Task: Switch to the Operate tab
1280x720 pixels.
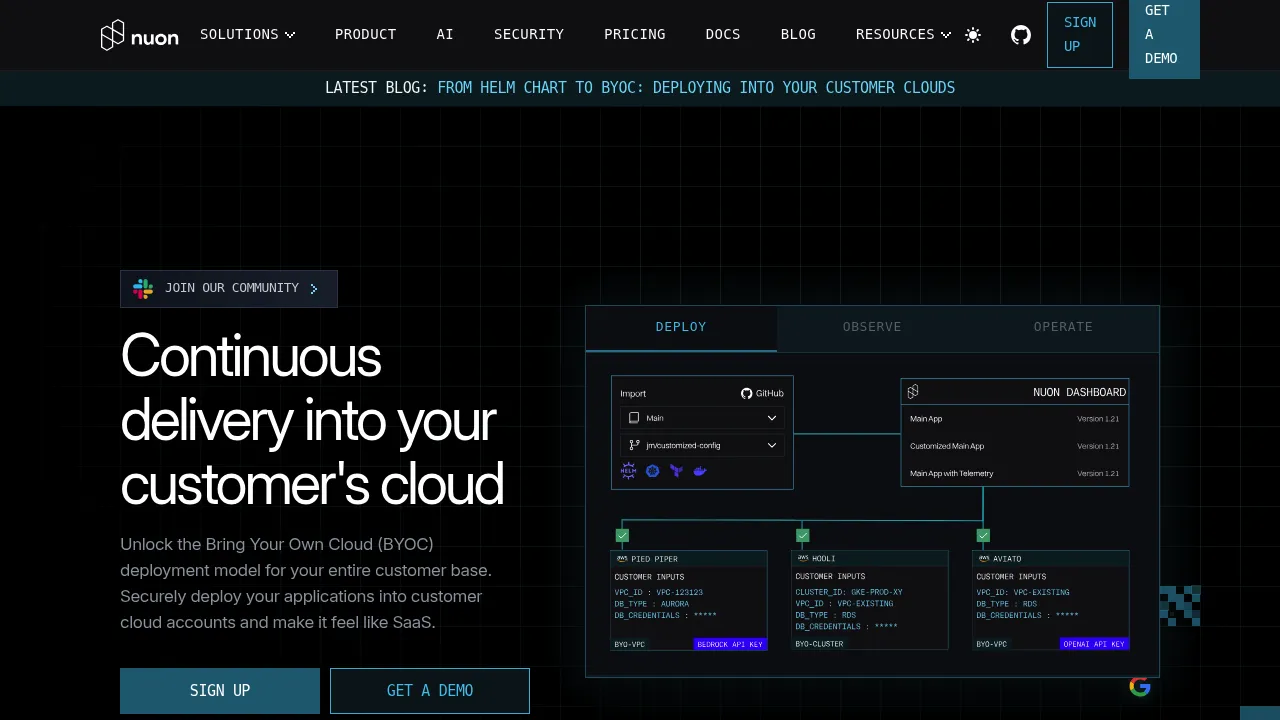Action: (x=1063, y=328)
